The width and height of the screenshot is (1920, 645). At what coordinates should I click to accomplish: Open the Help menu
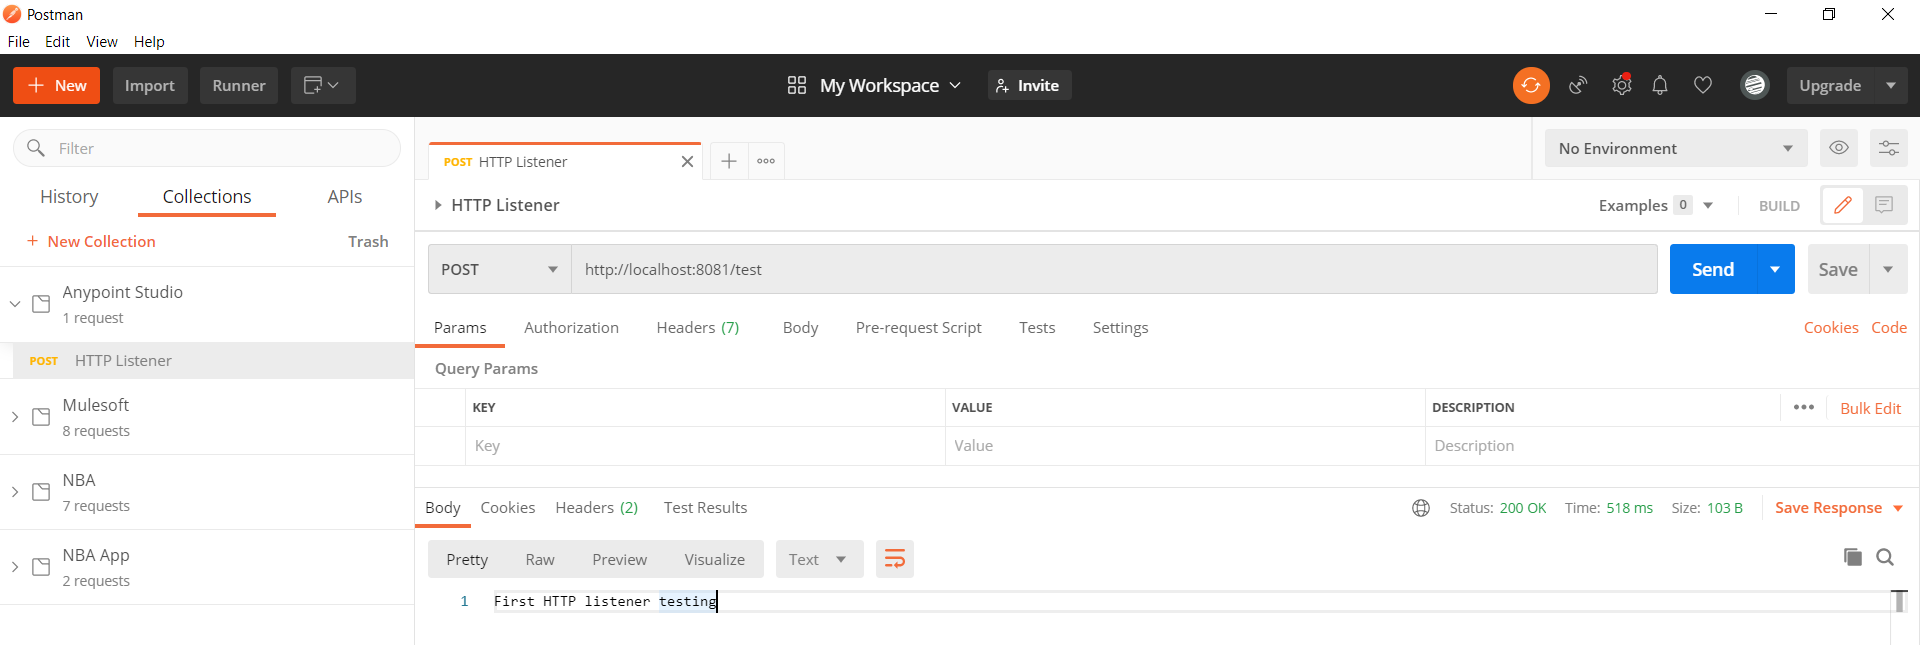click(149, 41)
